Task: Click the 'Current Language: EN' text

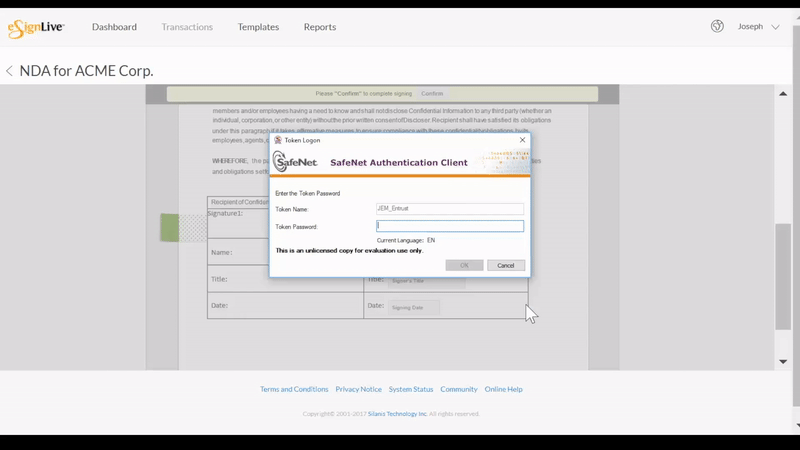Action: tap(406, 240)
